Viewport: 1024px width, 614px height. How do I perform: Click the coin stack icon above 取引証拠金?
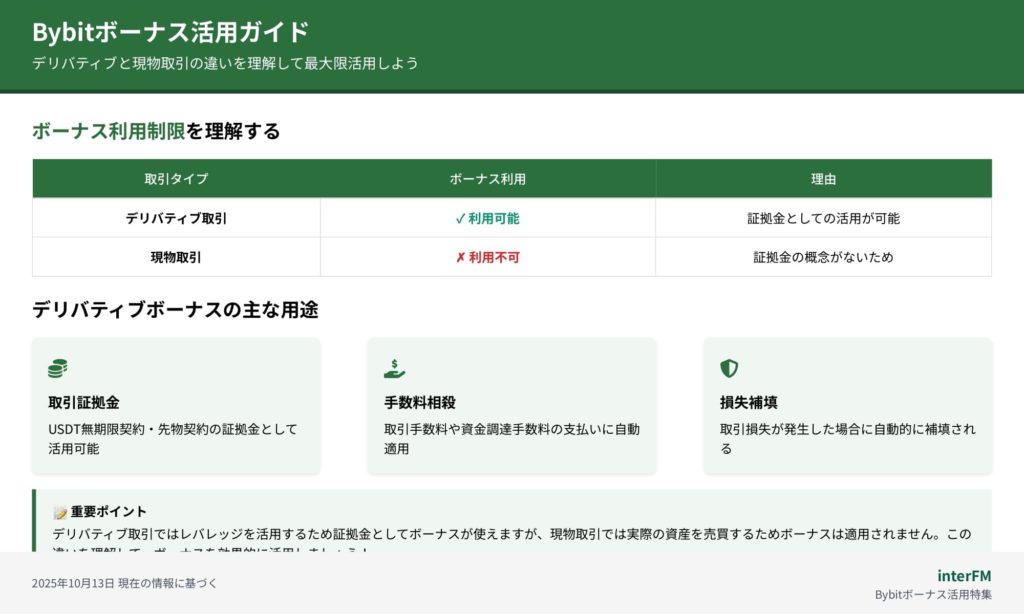click(x=58, y=369)
